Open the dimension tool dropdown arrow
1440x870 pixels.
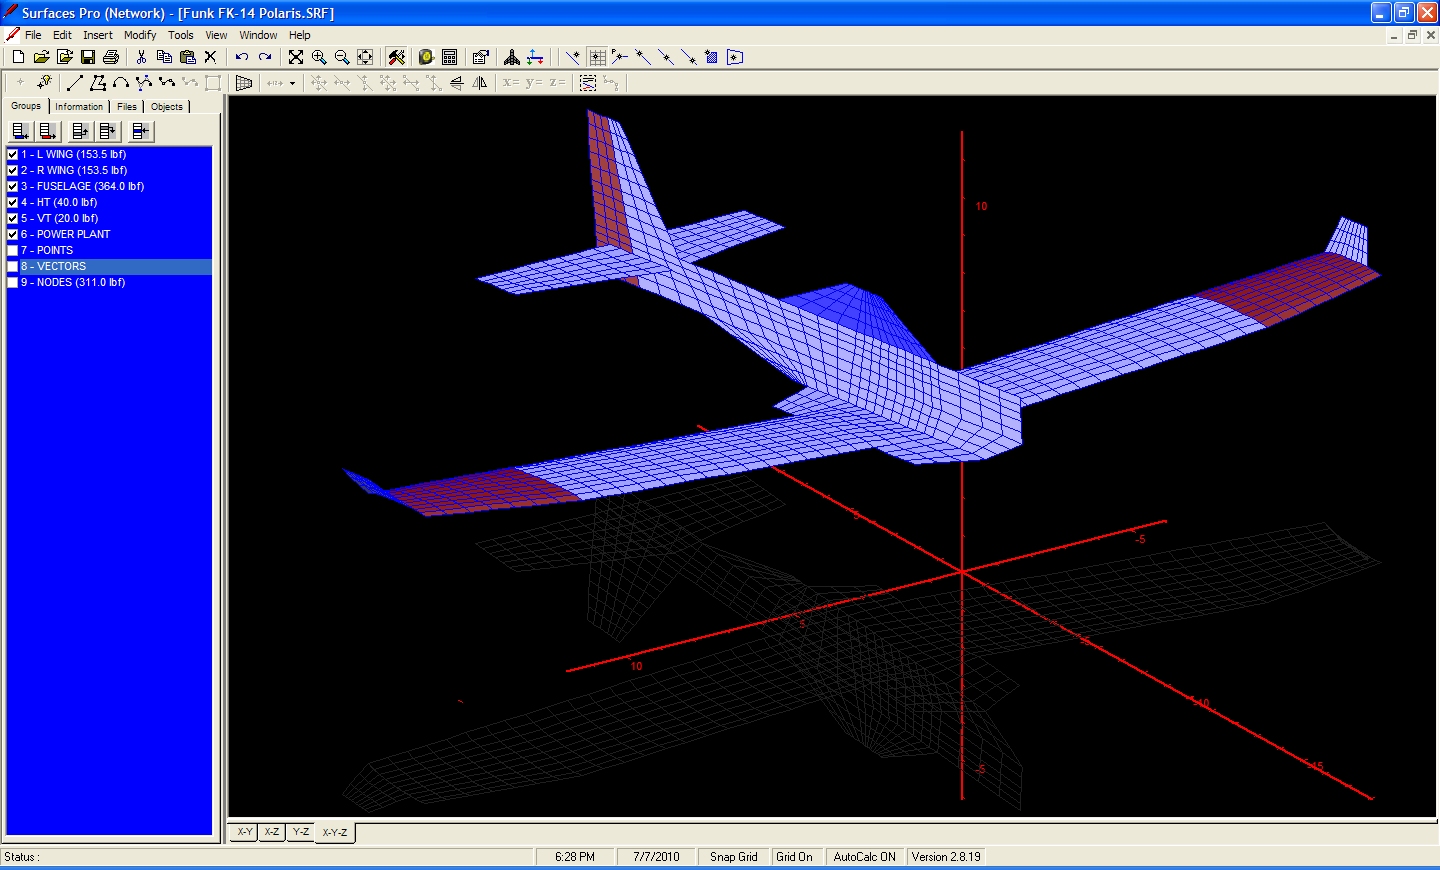pos(293,83)
